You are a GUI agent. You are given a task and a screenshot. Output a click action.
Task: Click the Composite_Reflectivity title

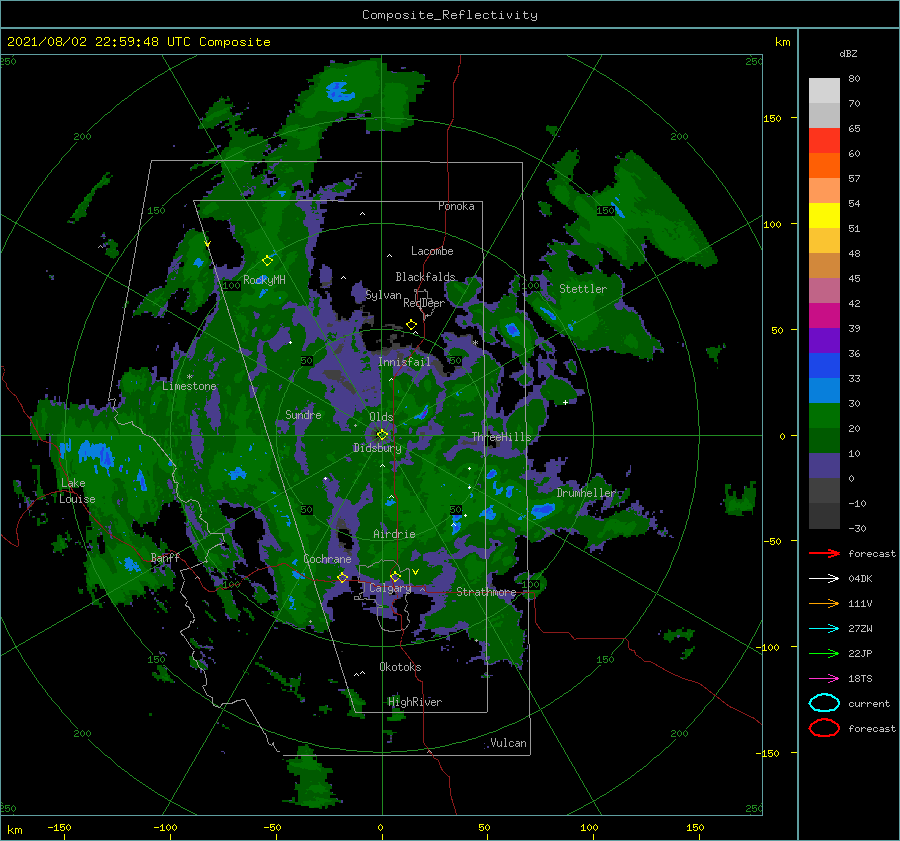coord(450,15)
